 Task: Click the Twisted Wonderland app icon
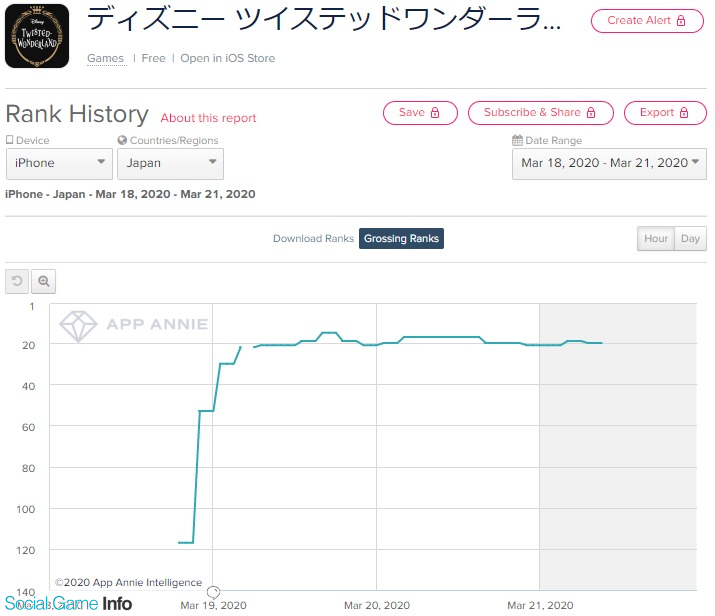(37, 36)
